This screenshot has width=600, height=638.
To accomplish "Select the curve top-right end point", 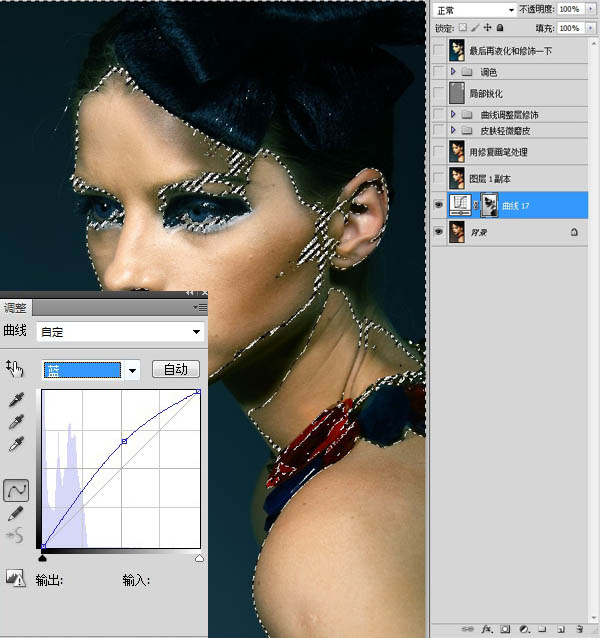I will [198, 391].
